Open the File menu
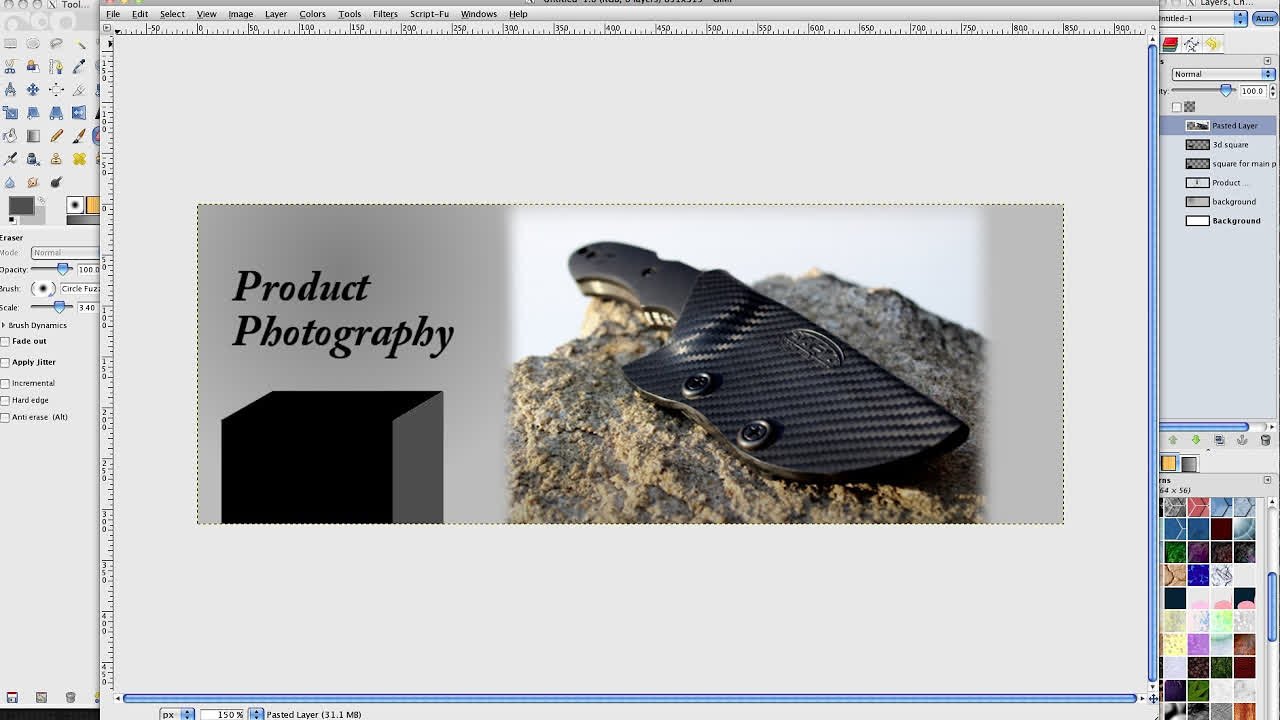The width and height of the screenshot is (1280, 720). 113,14
